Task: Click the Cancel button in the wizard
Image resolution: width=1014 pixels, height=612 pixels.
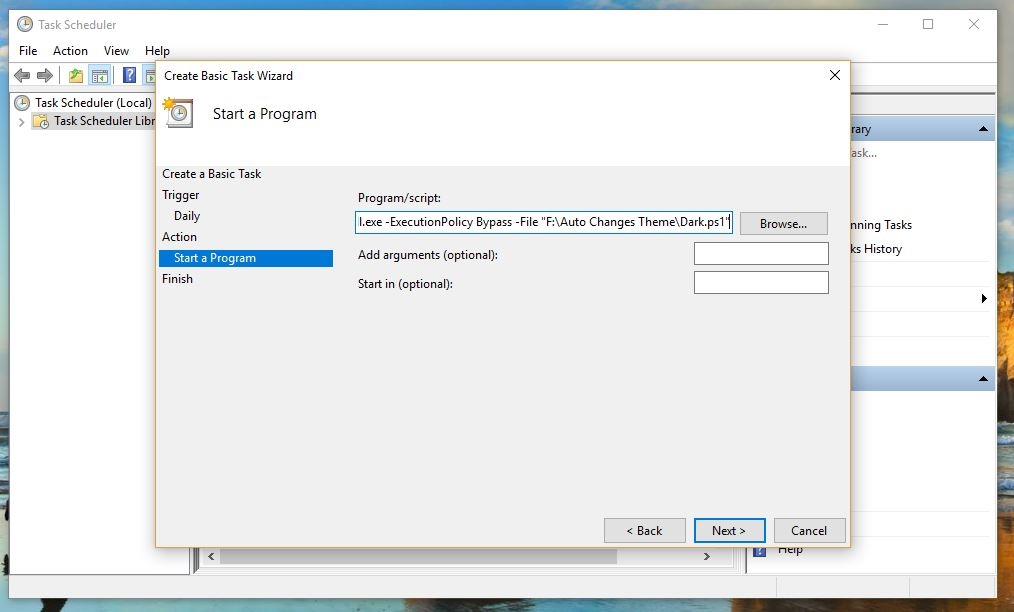Action: [x=809, y=530]
